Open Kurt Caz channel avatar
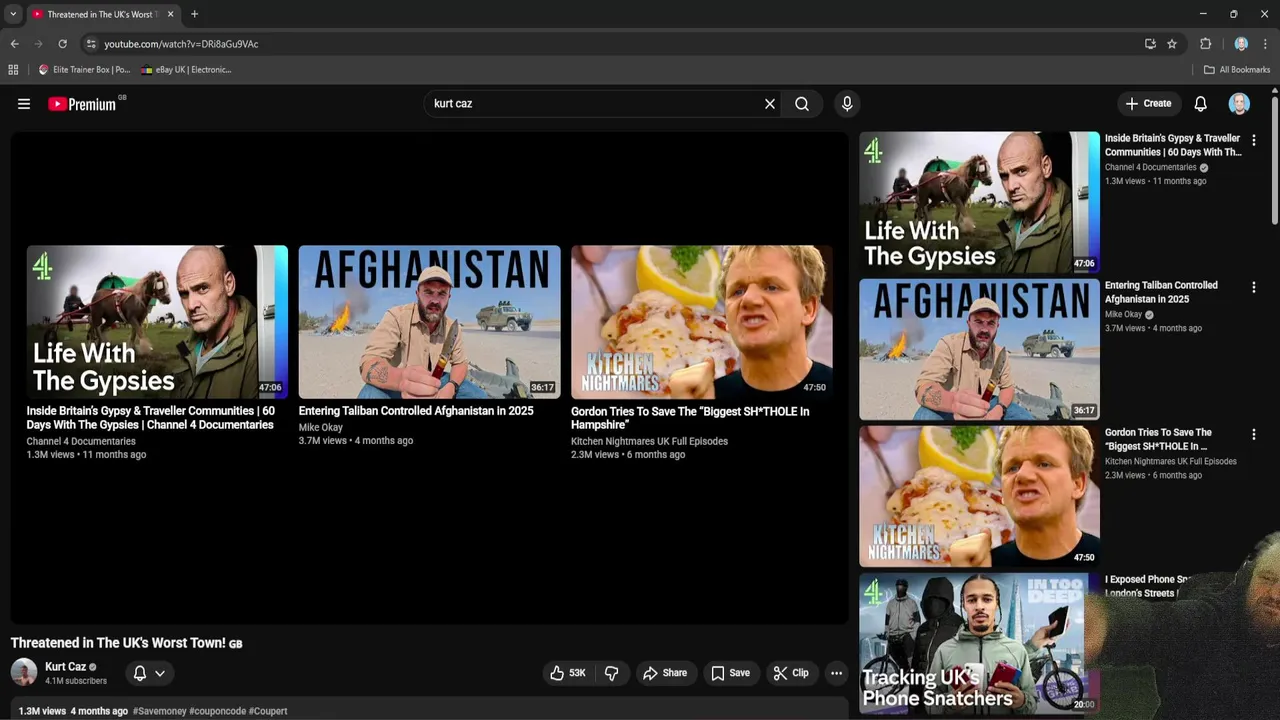The height and width of the screenshot is (720, 1280). coord(24,673)
